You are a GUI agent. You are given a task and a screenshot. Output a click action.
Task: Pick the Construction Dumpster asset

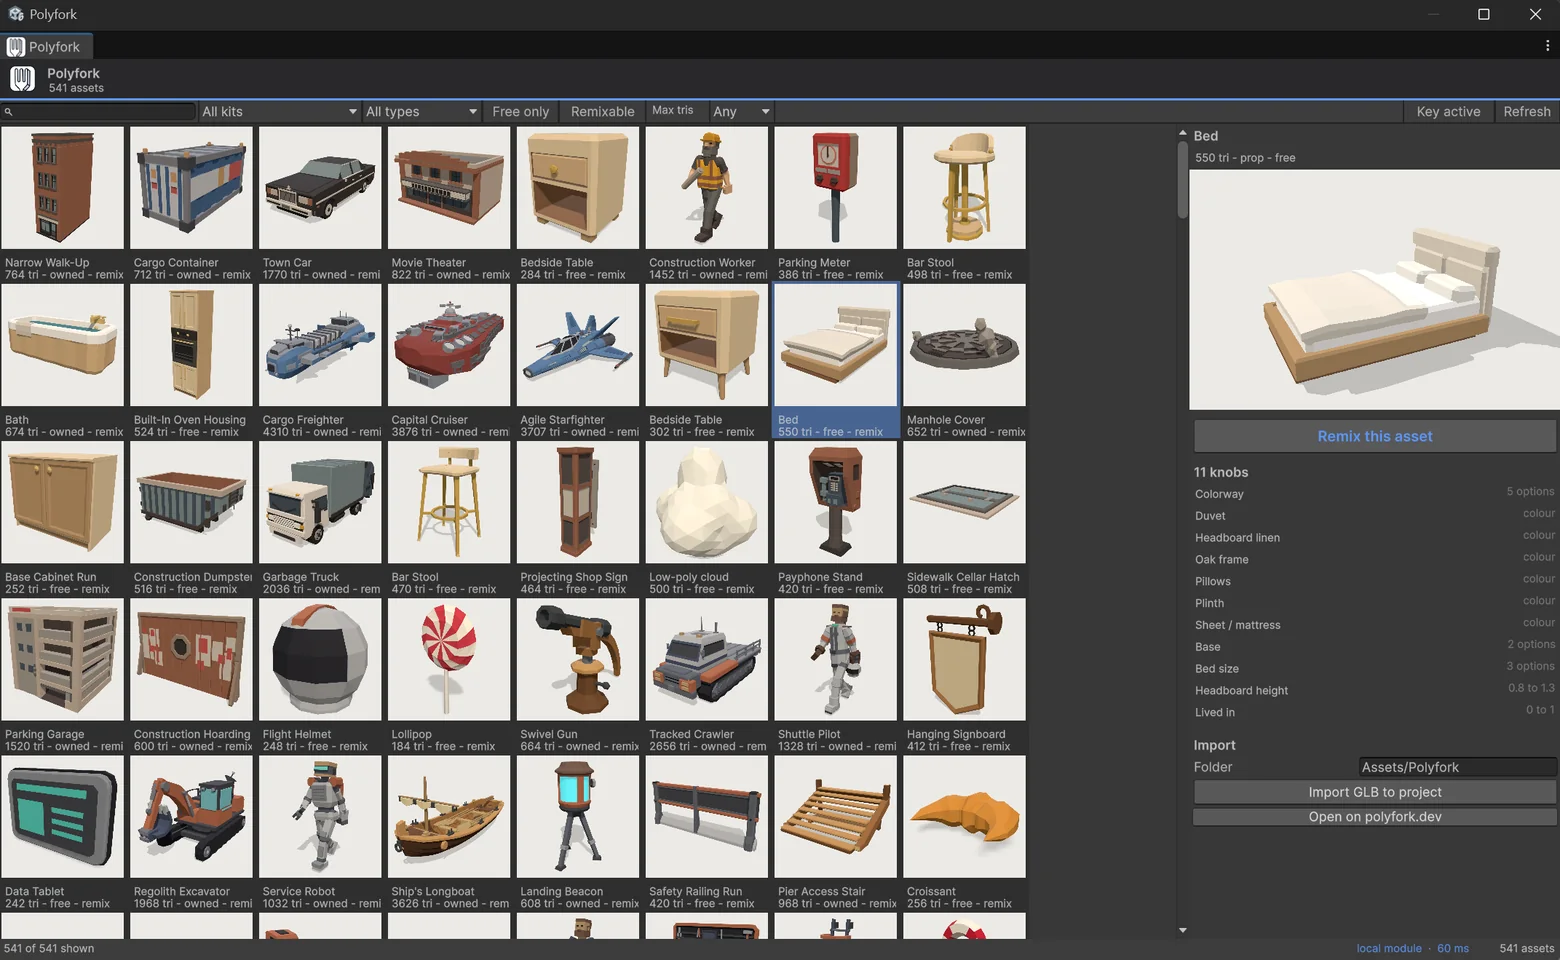[192, 502]
